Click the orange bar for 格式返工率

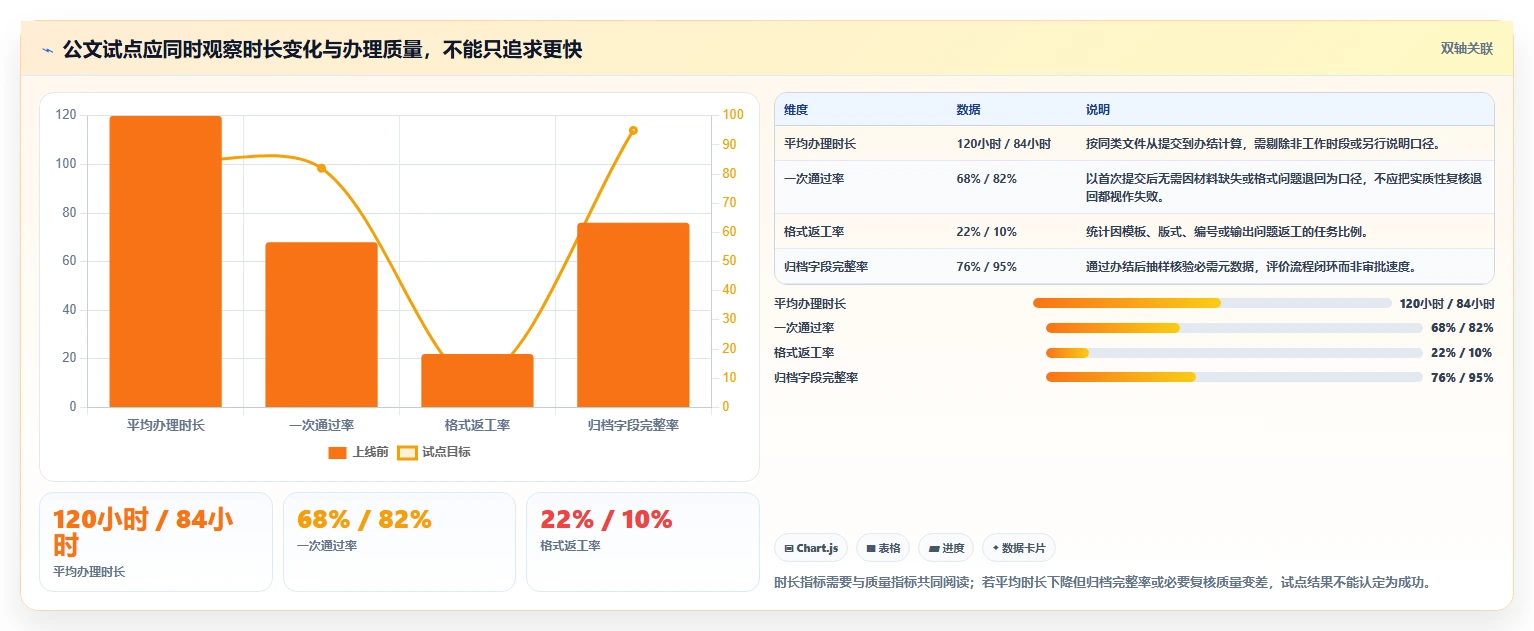(477, 380)
